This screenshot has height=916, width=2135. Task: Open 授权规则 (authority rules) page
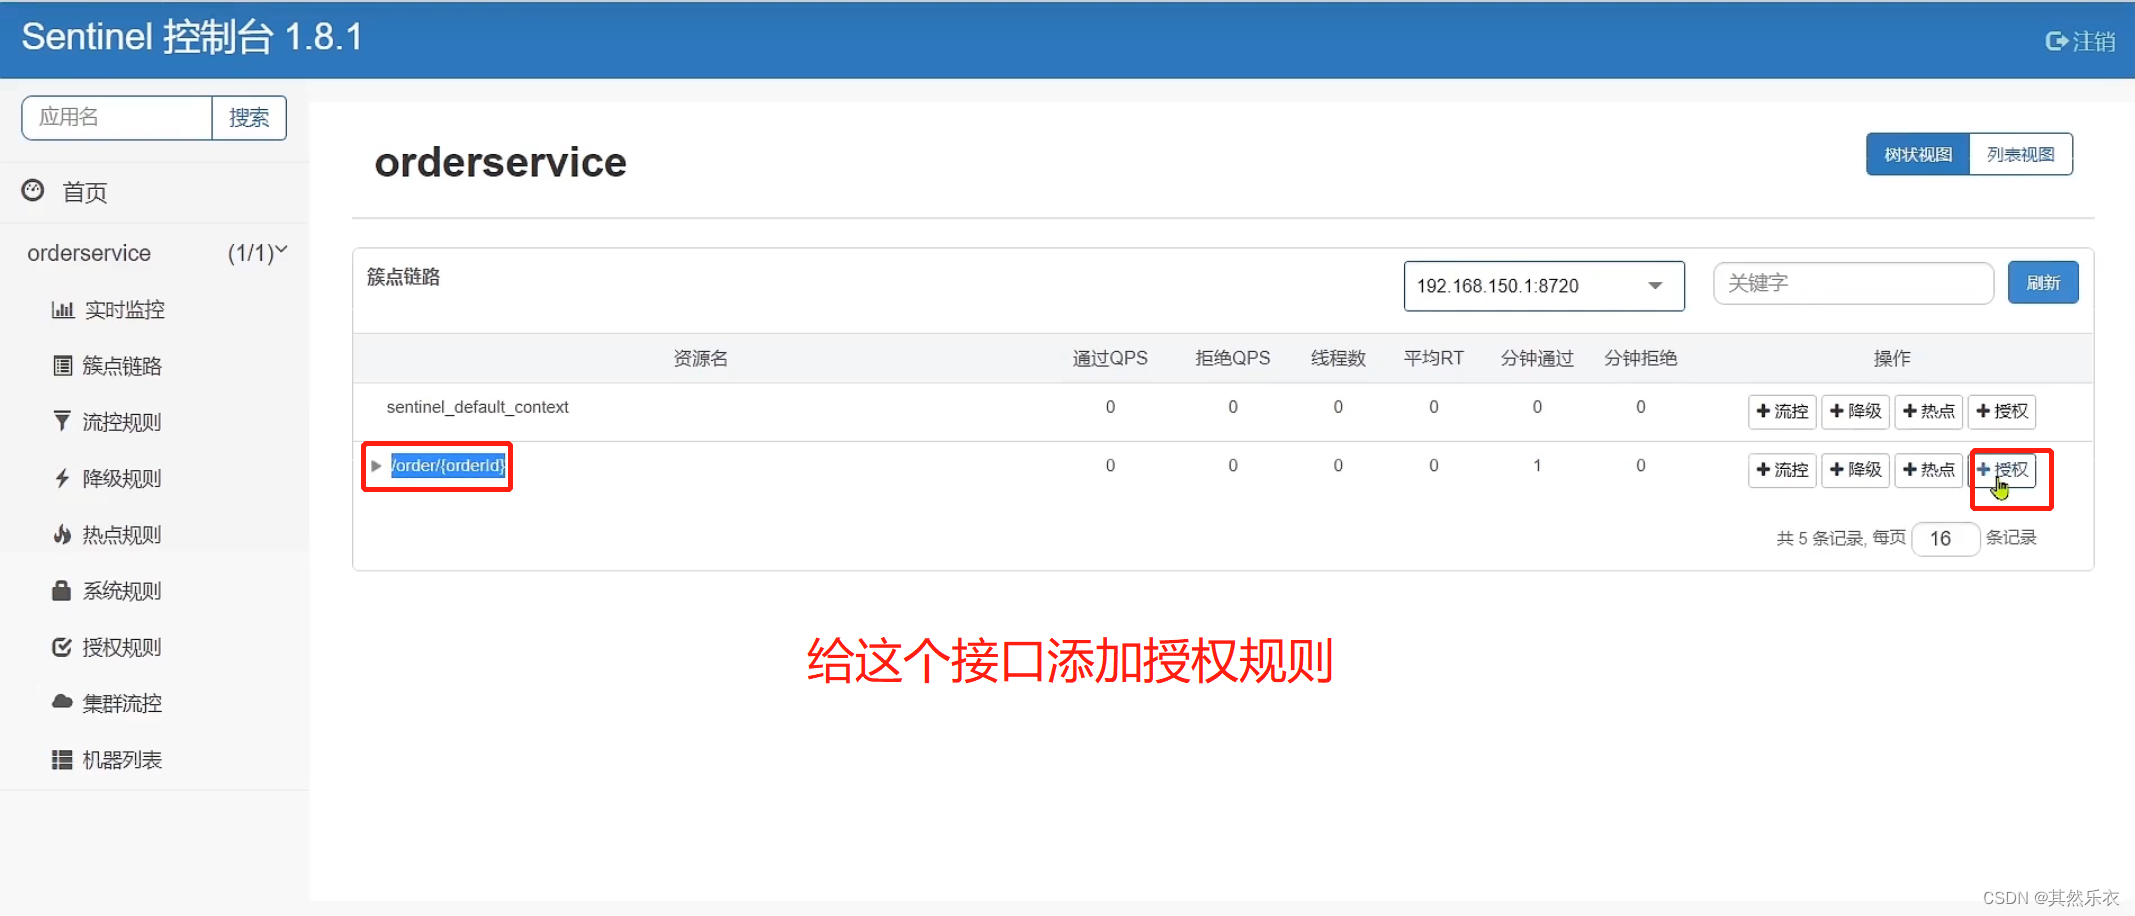[x=120, y=647]
